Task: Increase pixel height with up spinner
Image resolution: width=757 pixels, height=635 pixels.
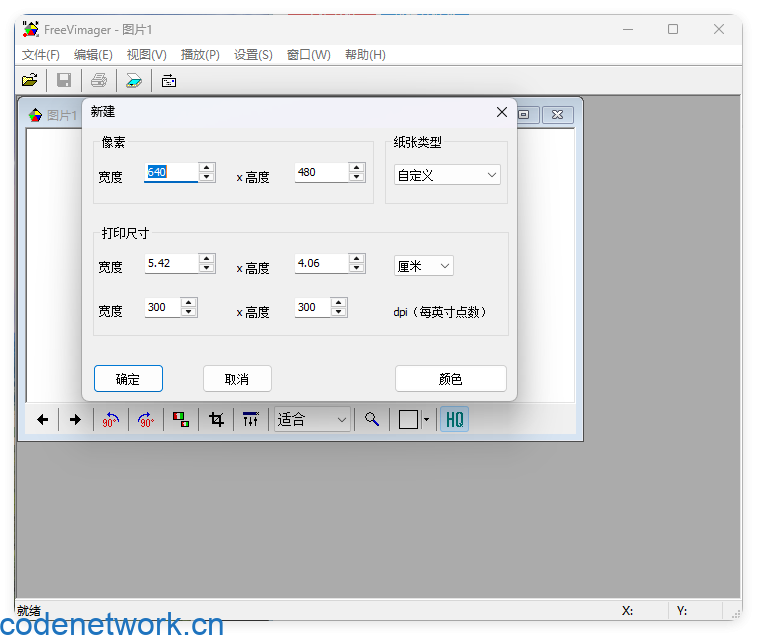Action: (x=357, y=168)
